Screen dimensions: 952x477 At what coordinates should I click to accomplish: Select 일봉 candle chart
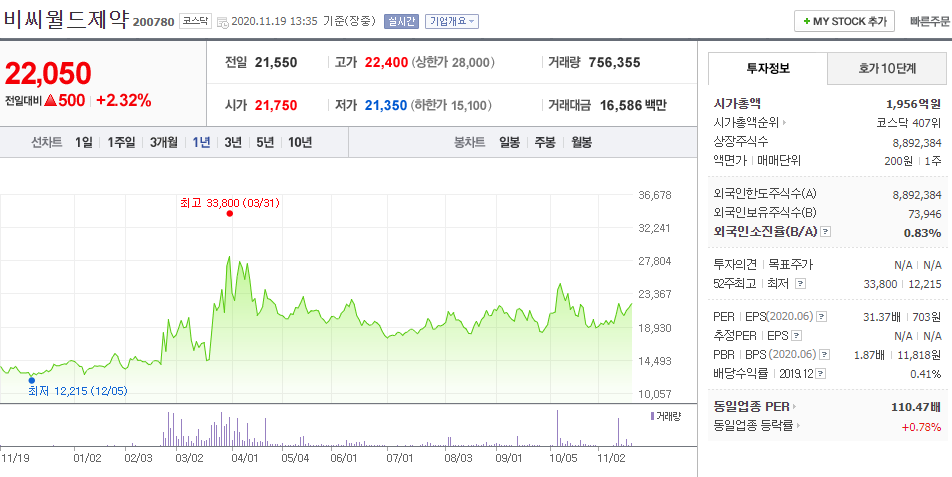click(x=509, y=143)
